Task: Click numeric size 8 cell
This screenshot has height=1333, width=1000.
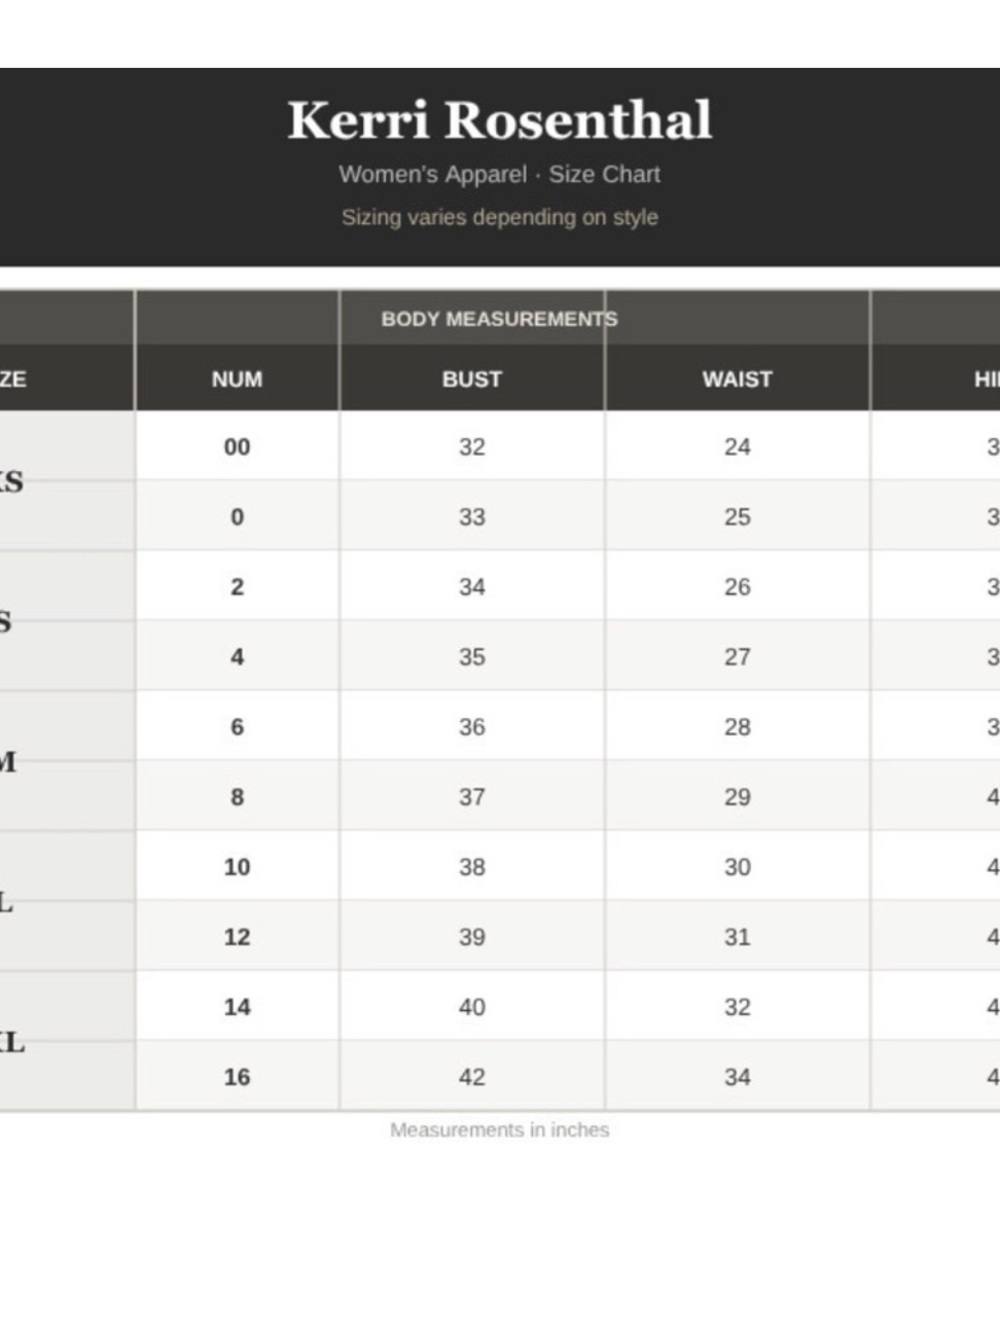Action: 237,797
